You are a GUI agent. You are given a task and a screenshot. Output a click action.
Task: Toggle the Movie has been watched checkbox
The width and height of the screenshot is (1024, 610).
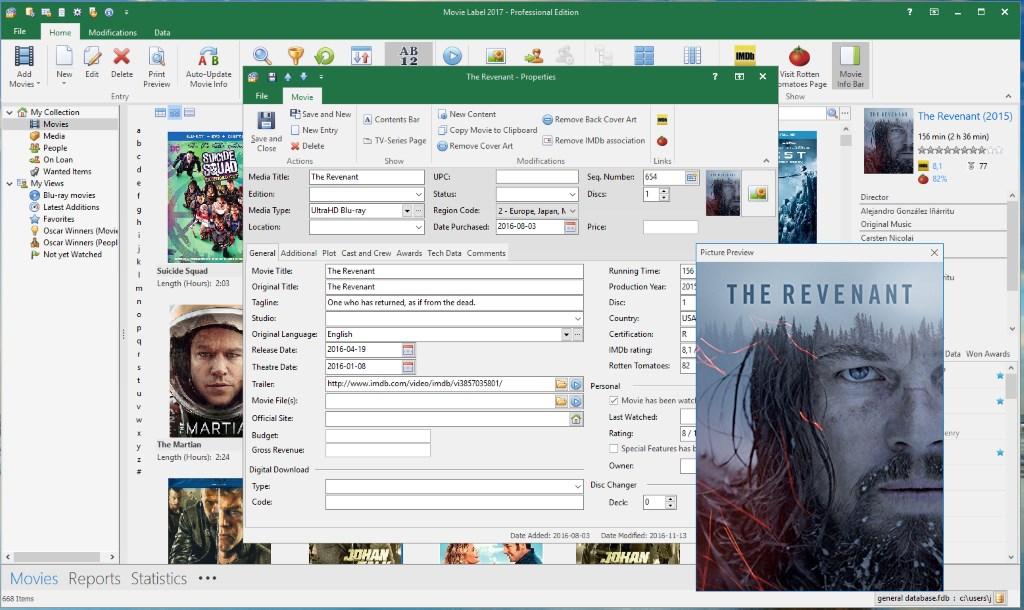[614, 400]
